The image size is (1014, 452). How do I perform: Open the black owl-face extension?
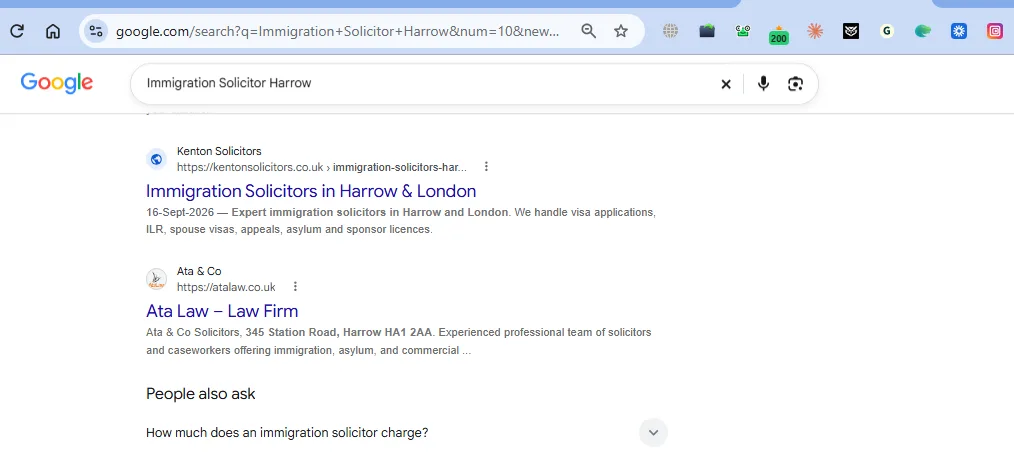[x=851, y=31]
